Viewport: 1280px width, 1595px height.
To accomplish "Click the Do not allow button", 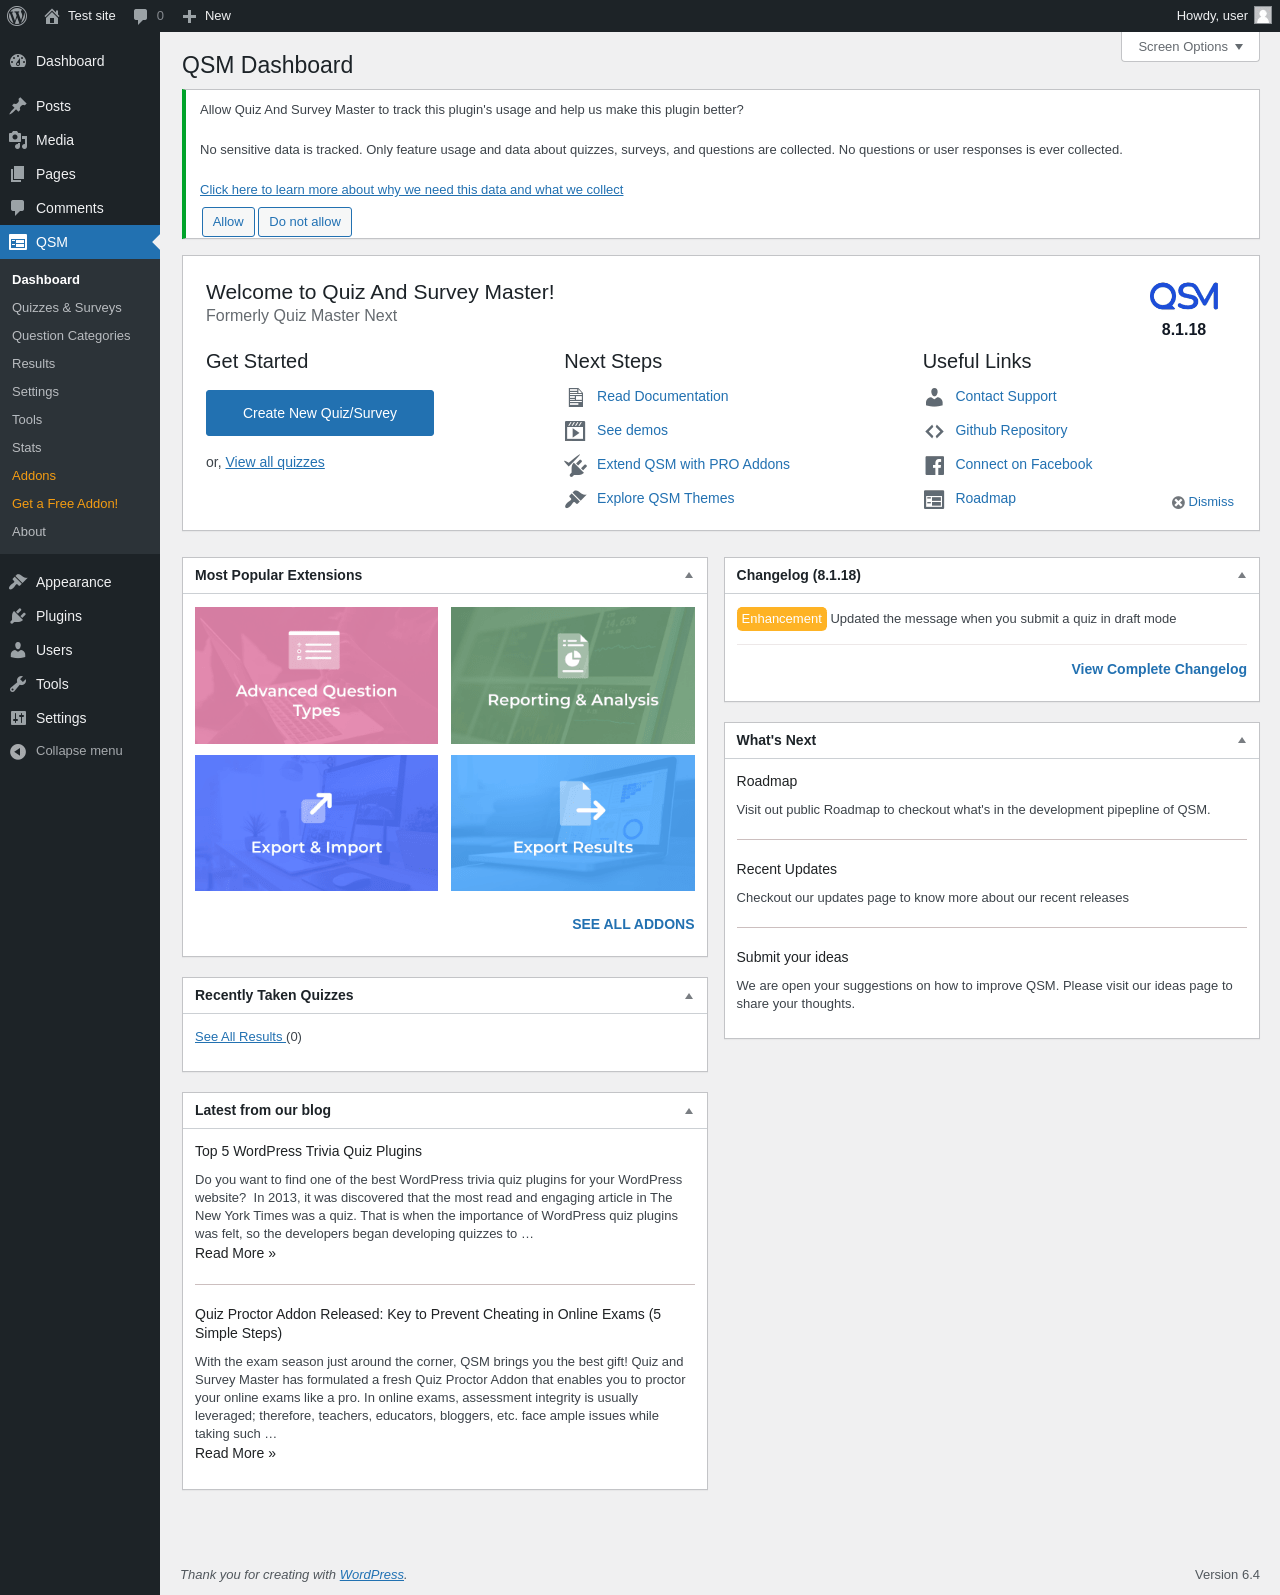I will (305, 222).
